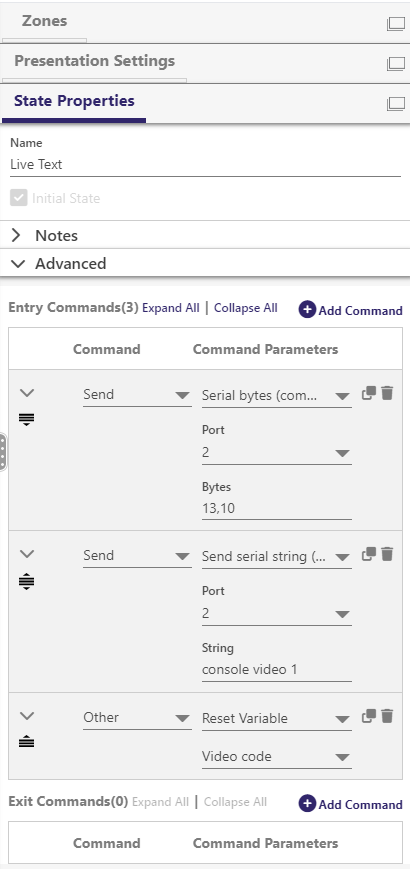410x869 pixels.
Task: Click the Bytes field containing 13,10
Action: coord(276,508)
